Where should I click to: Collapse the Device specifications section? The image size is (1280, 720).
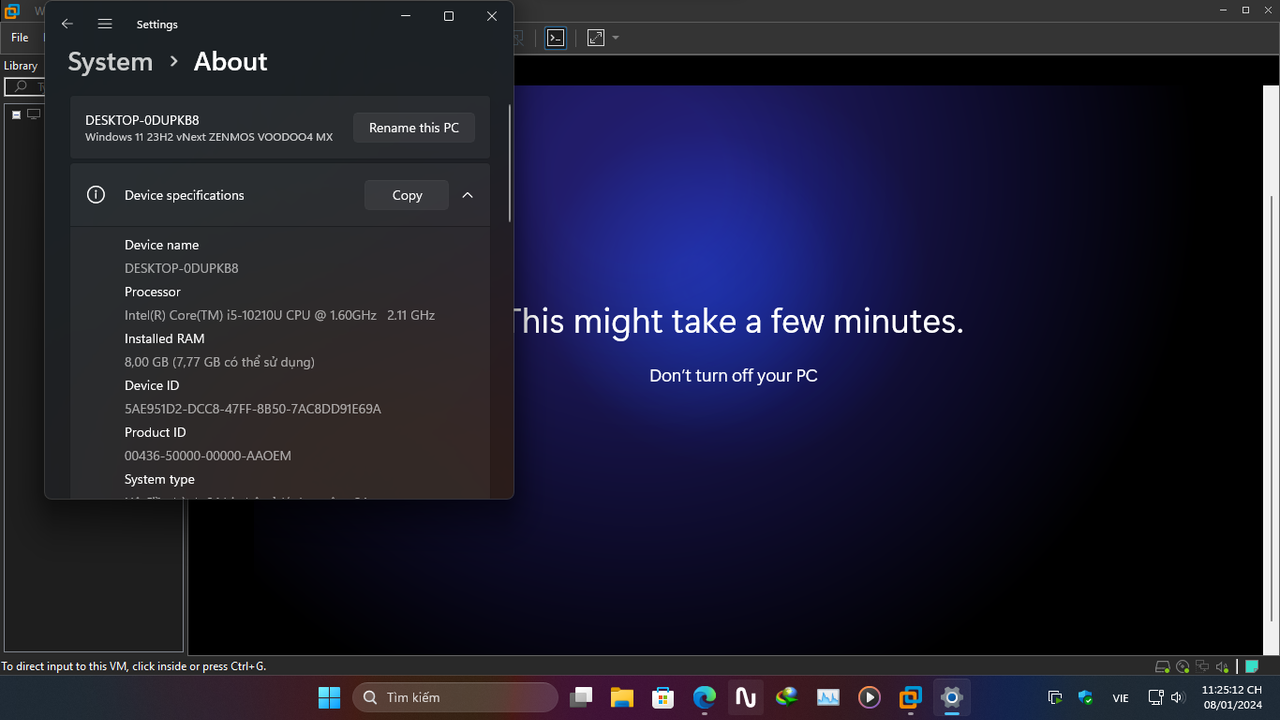467,195
